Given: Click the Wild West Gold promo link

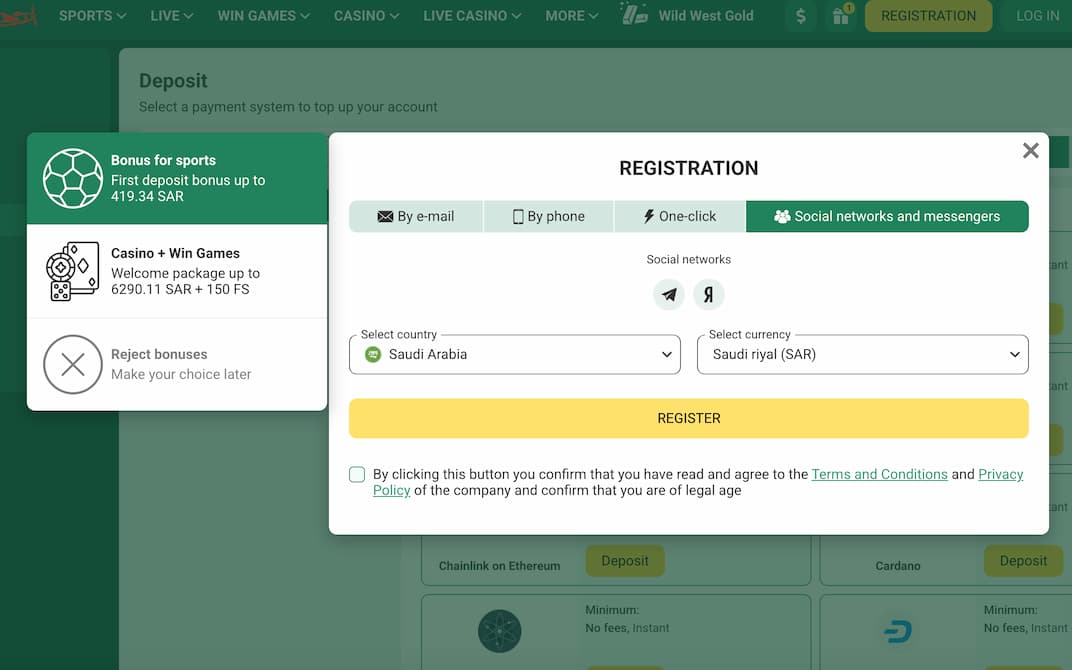Looking at the screenshot, I should click(706, 16).
